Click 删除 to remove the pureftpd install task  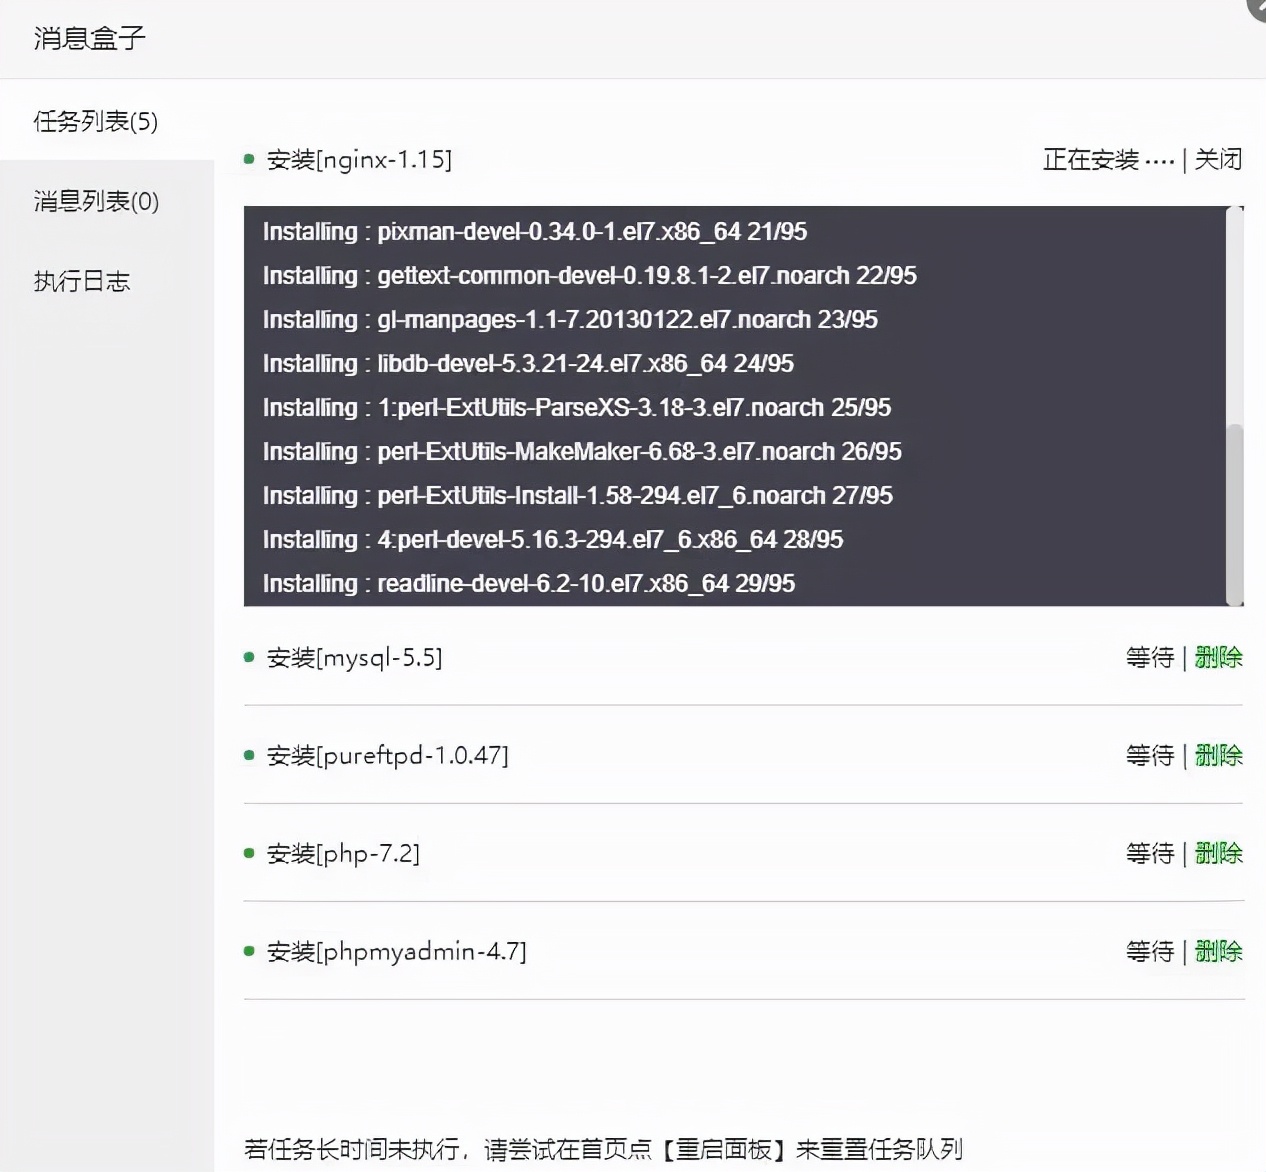[1218, 755]
